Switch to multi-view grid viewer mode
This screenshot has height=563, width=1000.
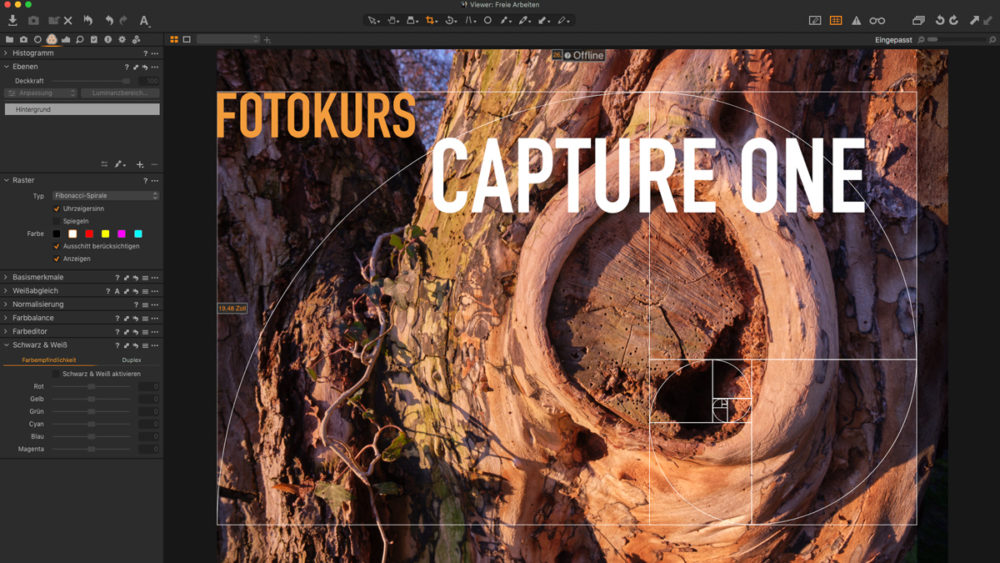(x=174, y=40)
